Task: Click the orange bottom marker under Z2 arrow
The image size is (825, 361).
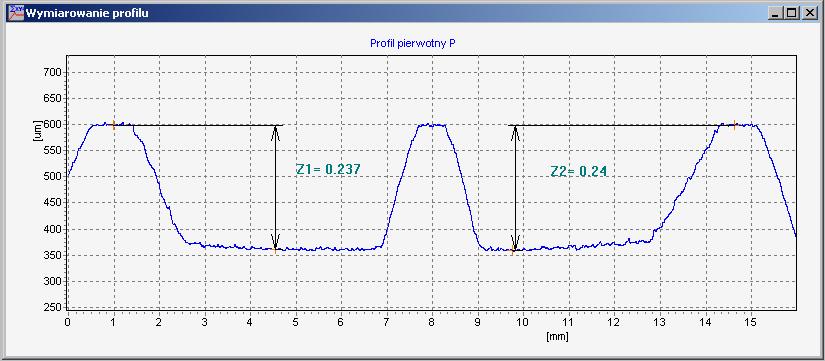Action: tap(513, 250)
